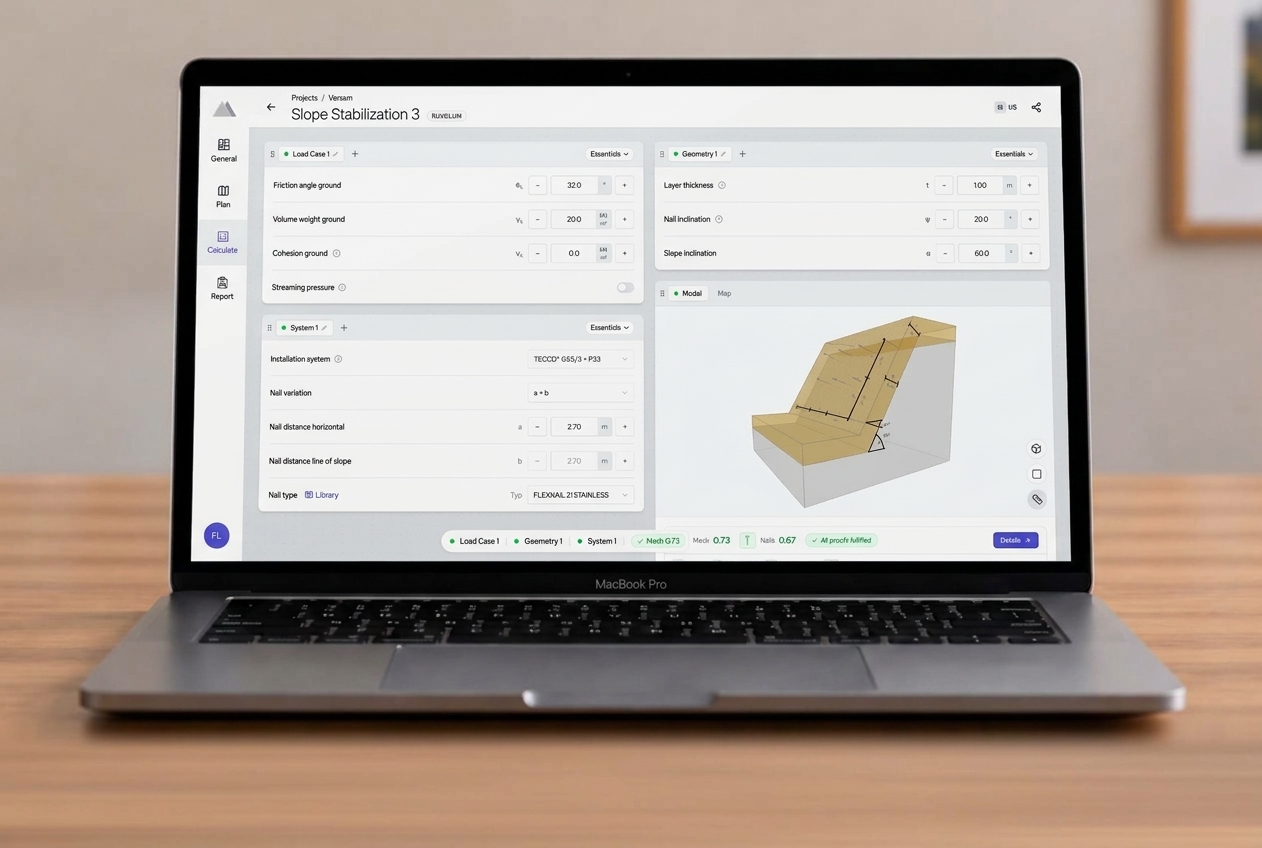1262x848 pixels.
Task: Click the square view icon in the model viewer
Action: point(1036,474)
